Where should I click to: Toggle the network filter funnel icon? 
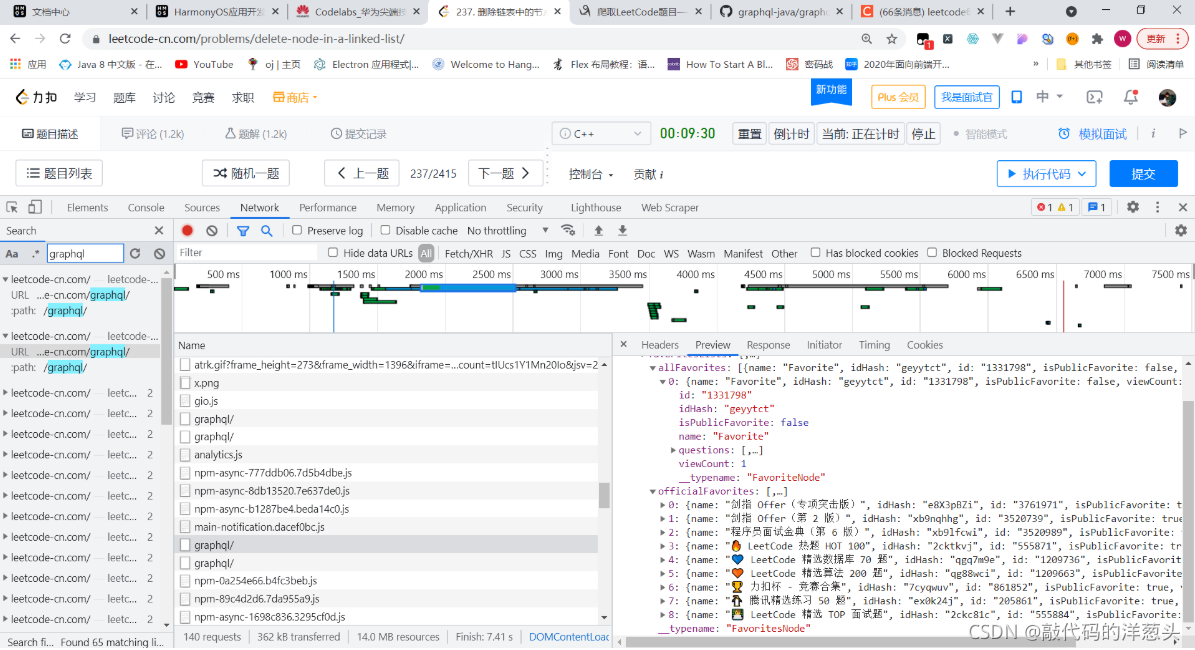tap(243, 230)
